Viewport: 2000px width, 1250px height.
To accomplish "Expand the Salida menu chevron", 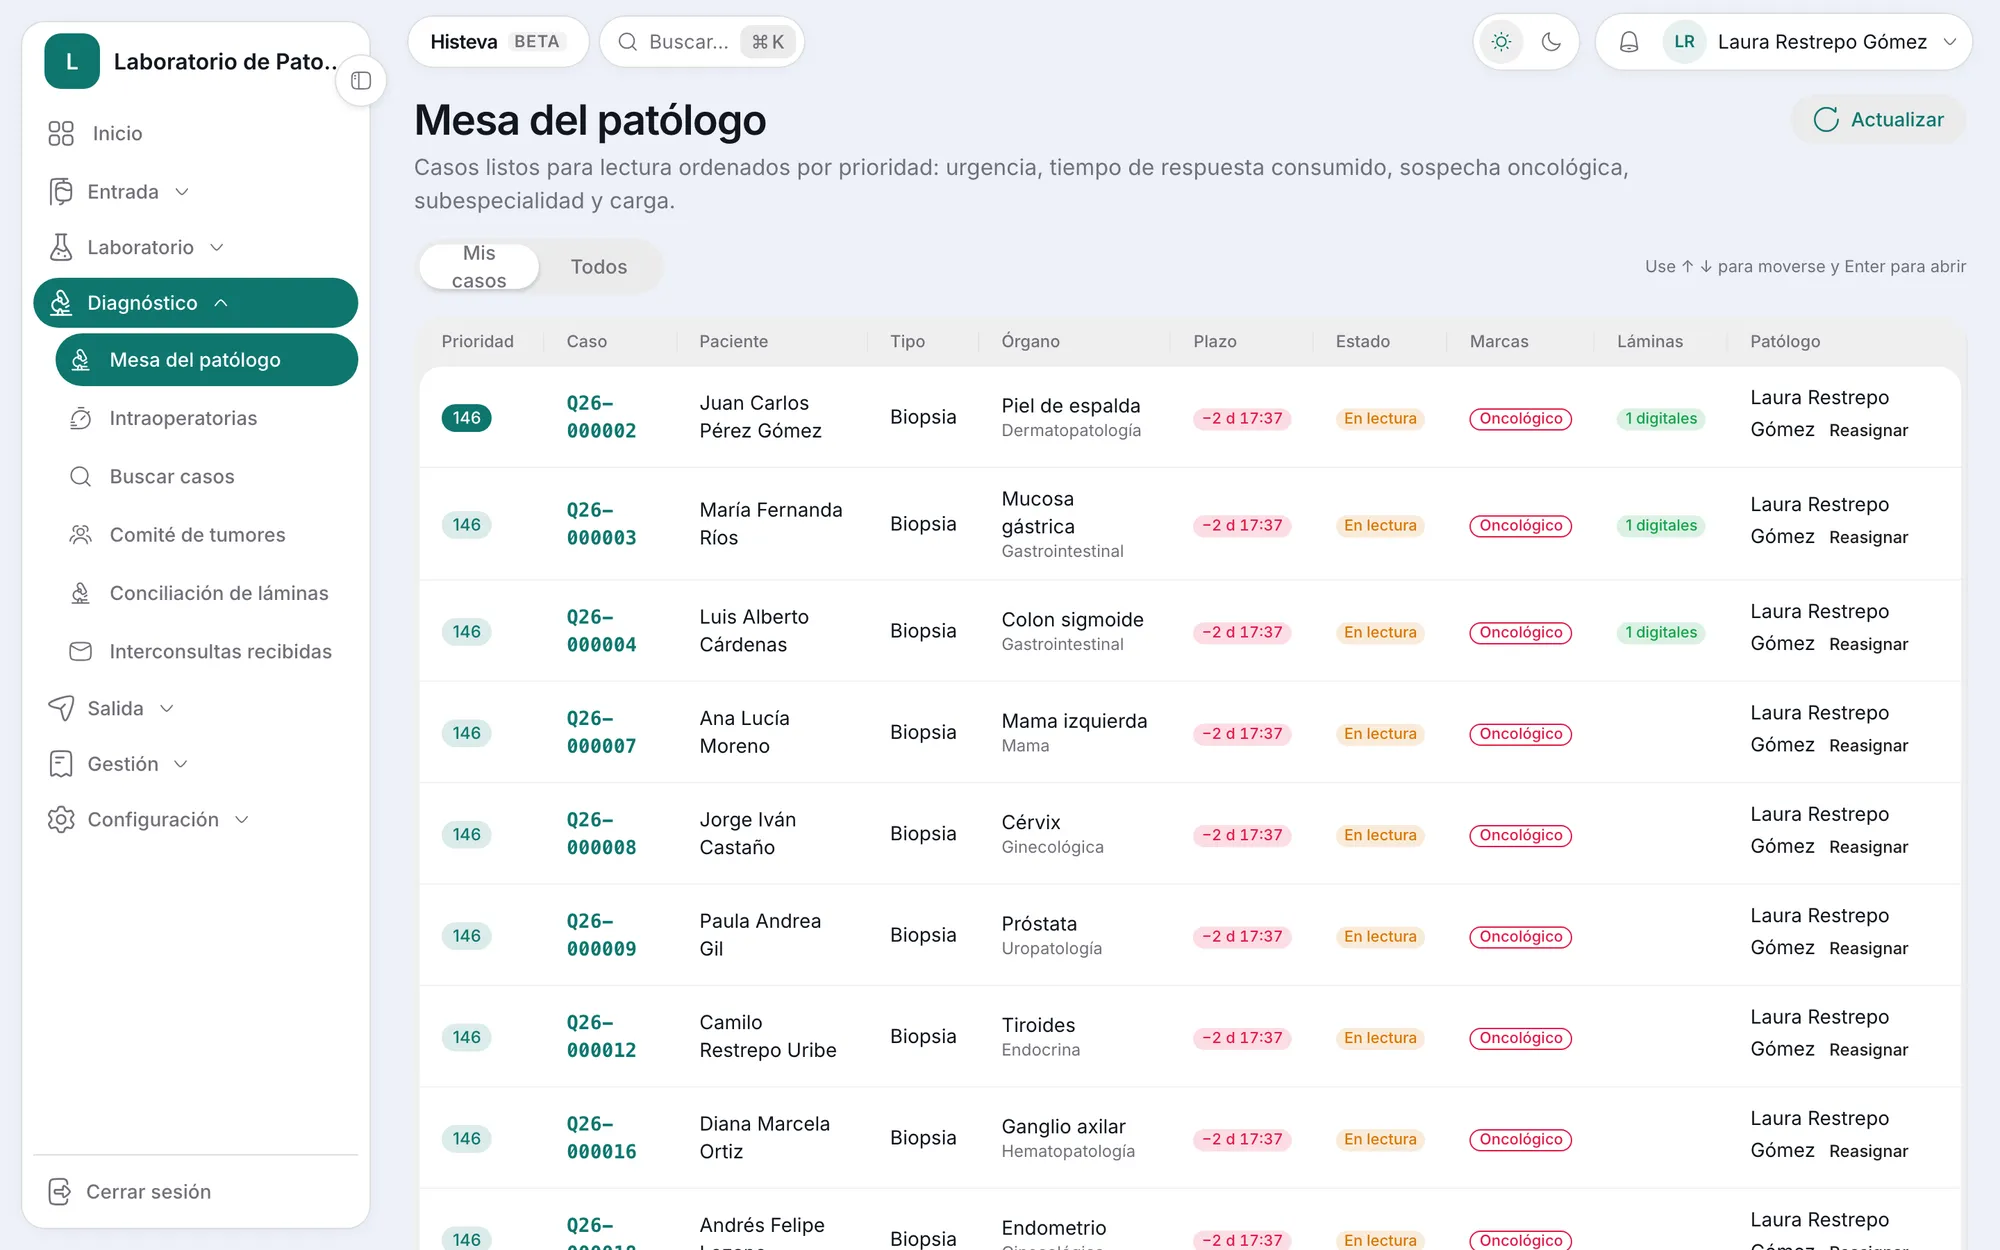I will point(167,708).
